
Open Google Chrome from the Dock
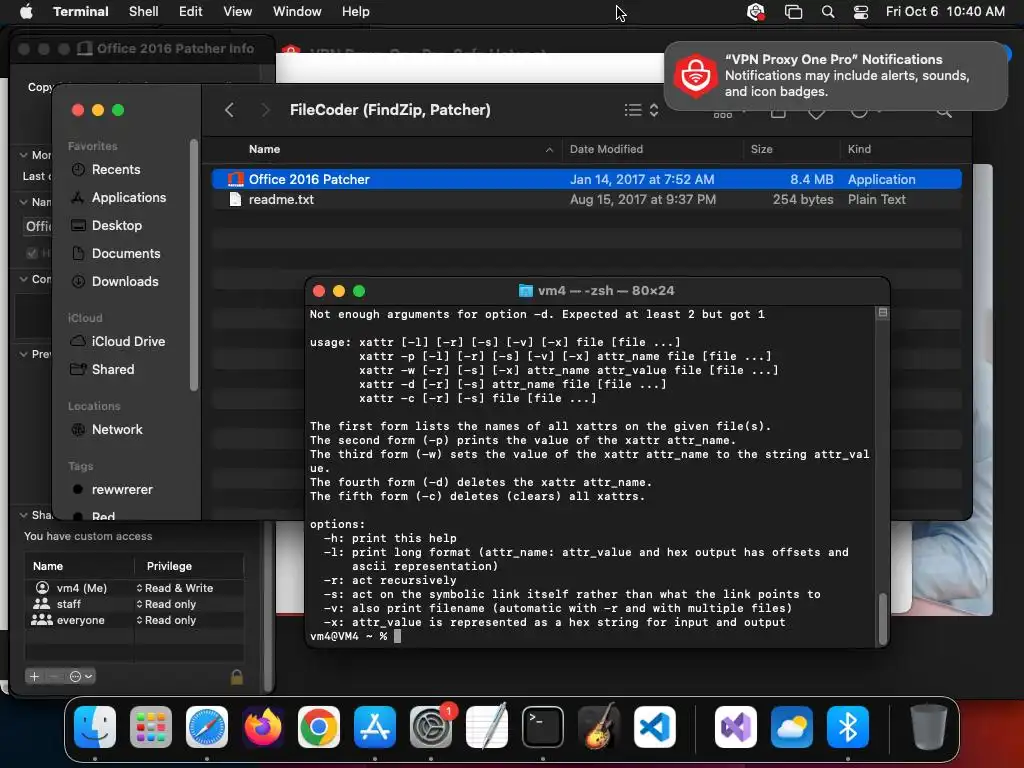point(319,727)
